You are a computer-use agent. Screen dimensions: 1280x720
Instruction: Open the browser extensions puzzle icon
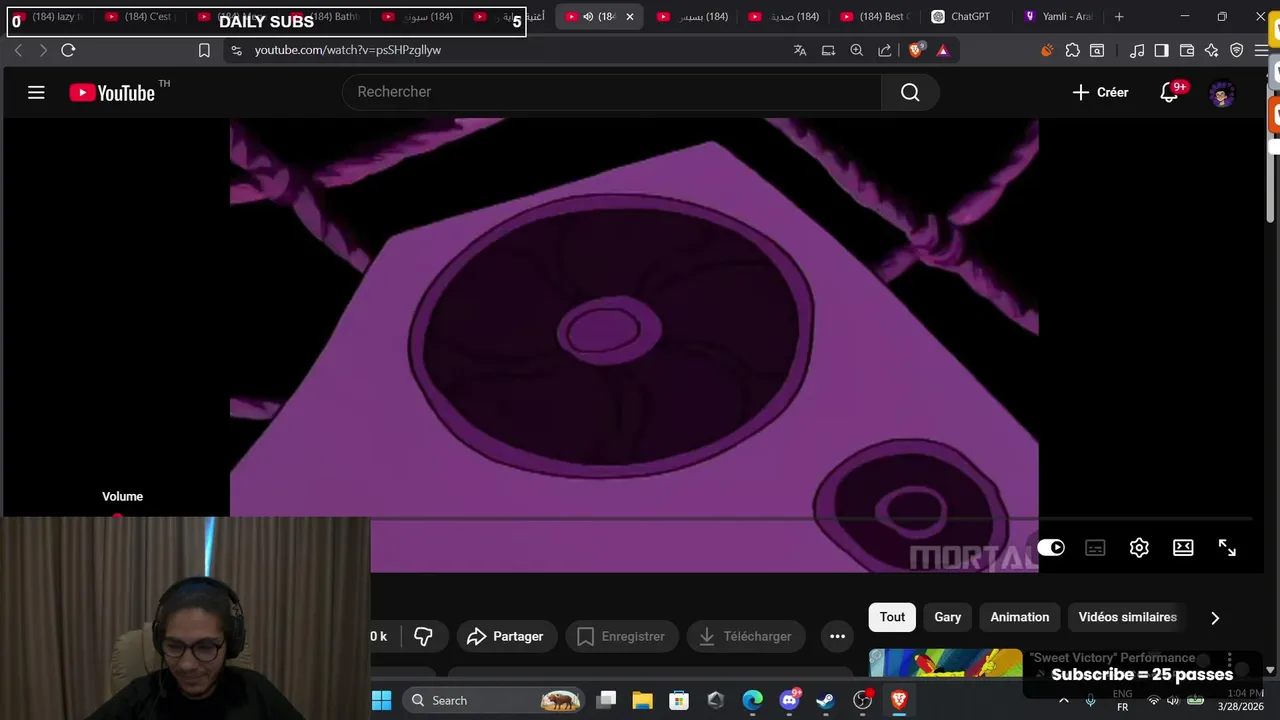1073,50
